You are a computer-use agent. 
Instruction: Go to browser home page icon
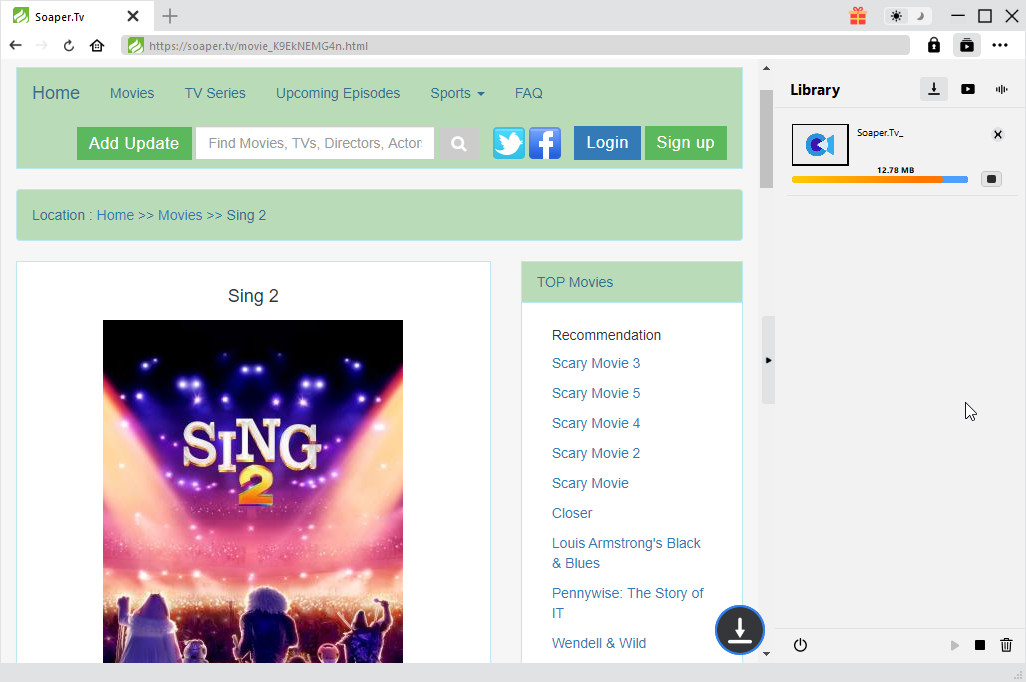(x=97, y=45)
